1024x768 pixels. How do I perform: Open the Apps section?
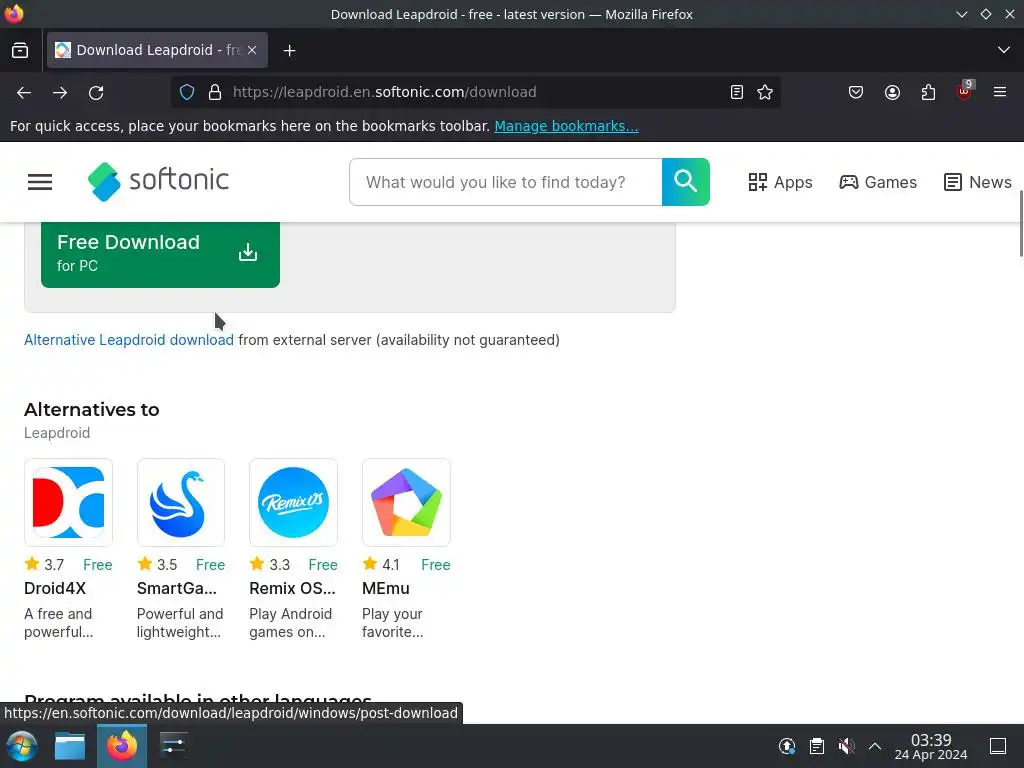point(780,182)
